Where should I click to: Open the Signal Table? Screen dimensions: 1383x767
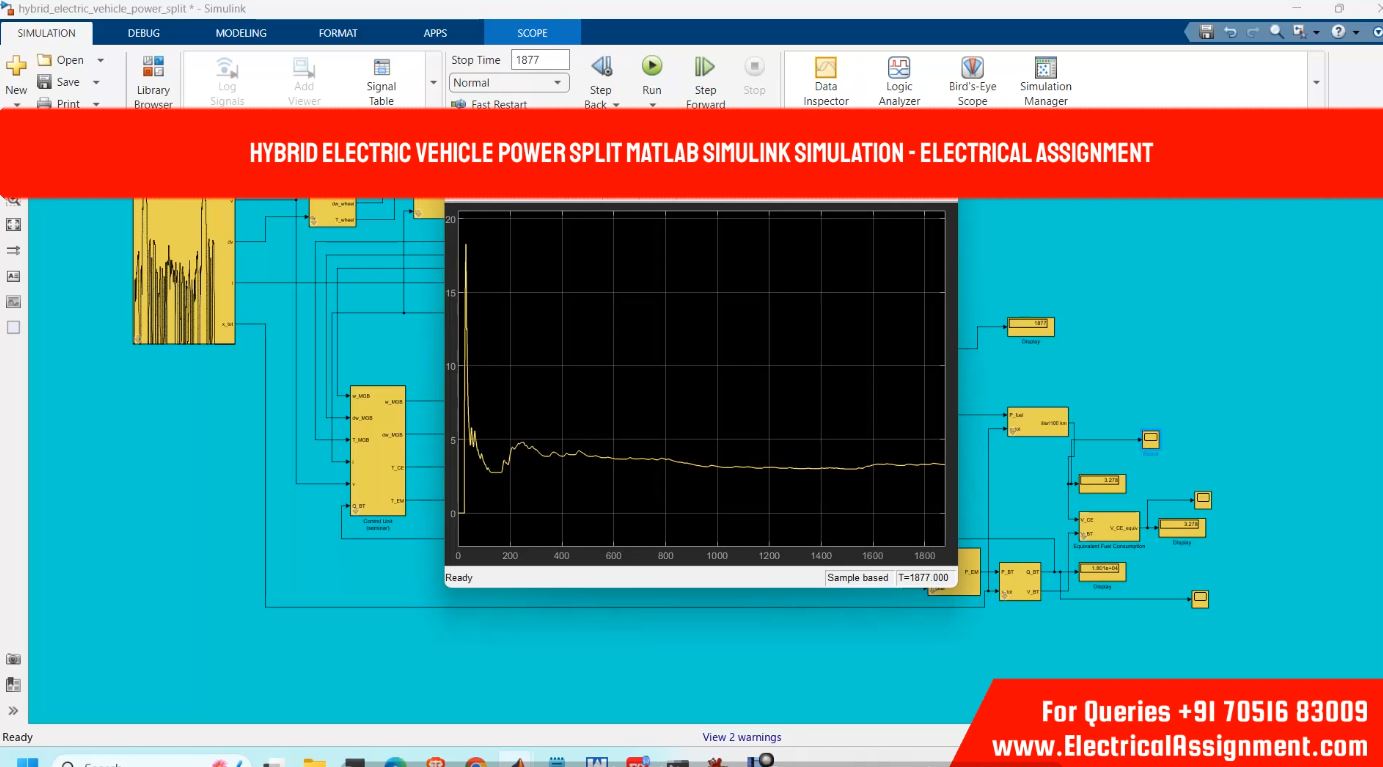pyautogui.click(x=381, y=78)
